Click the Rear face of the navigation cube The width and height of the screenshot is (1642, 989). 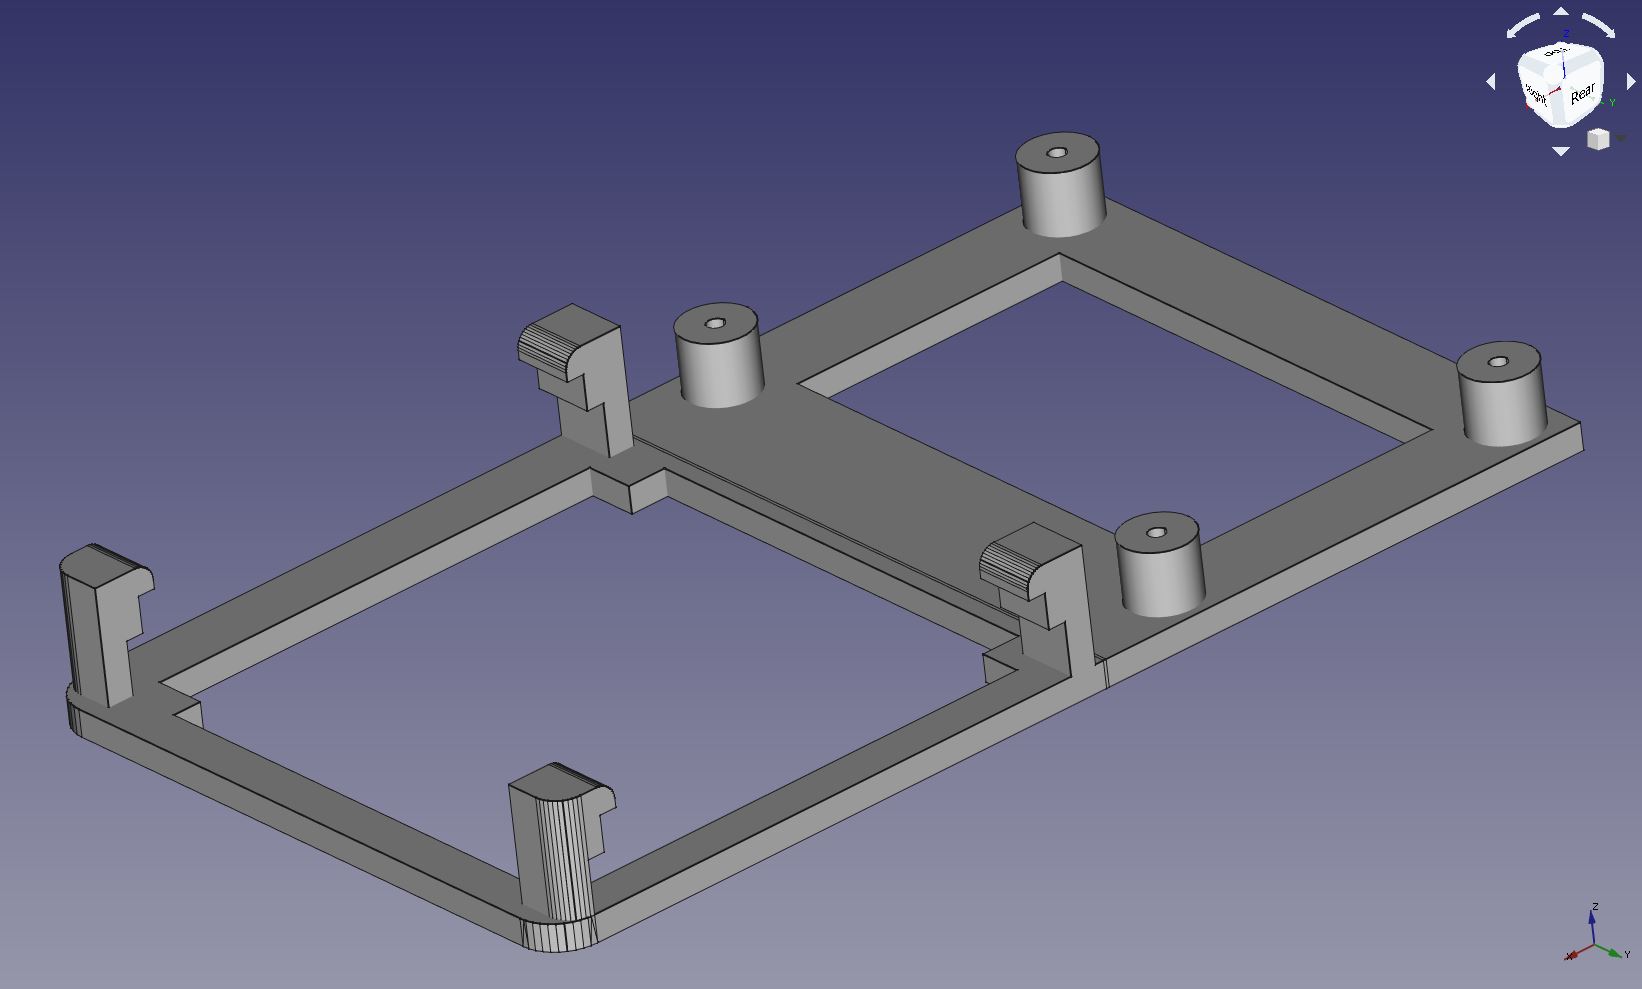click(x=1582, y=94)
